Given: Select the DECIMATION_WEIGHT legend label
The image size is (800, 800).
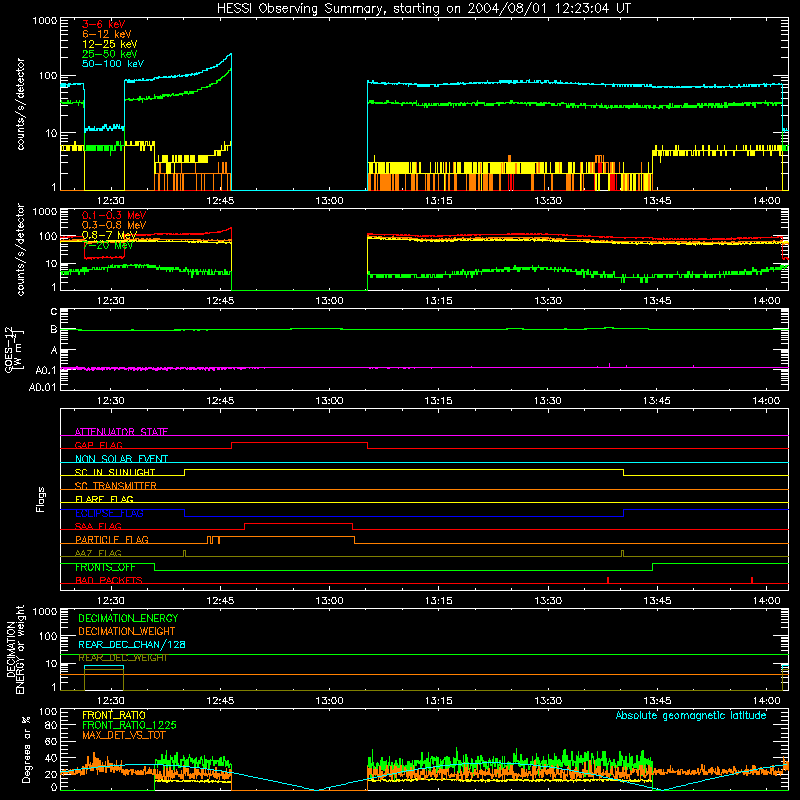Looking at the screenshot, I should 127,631.
